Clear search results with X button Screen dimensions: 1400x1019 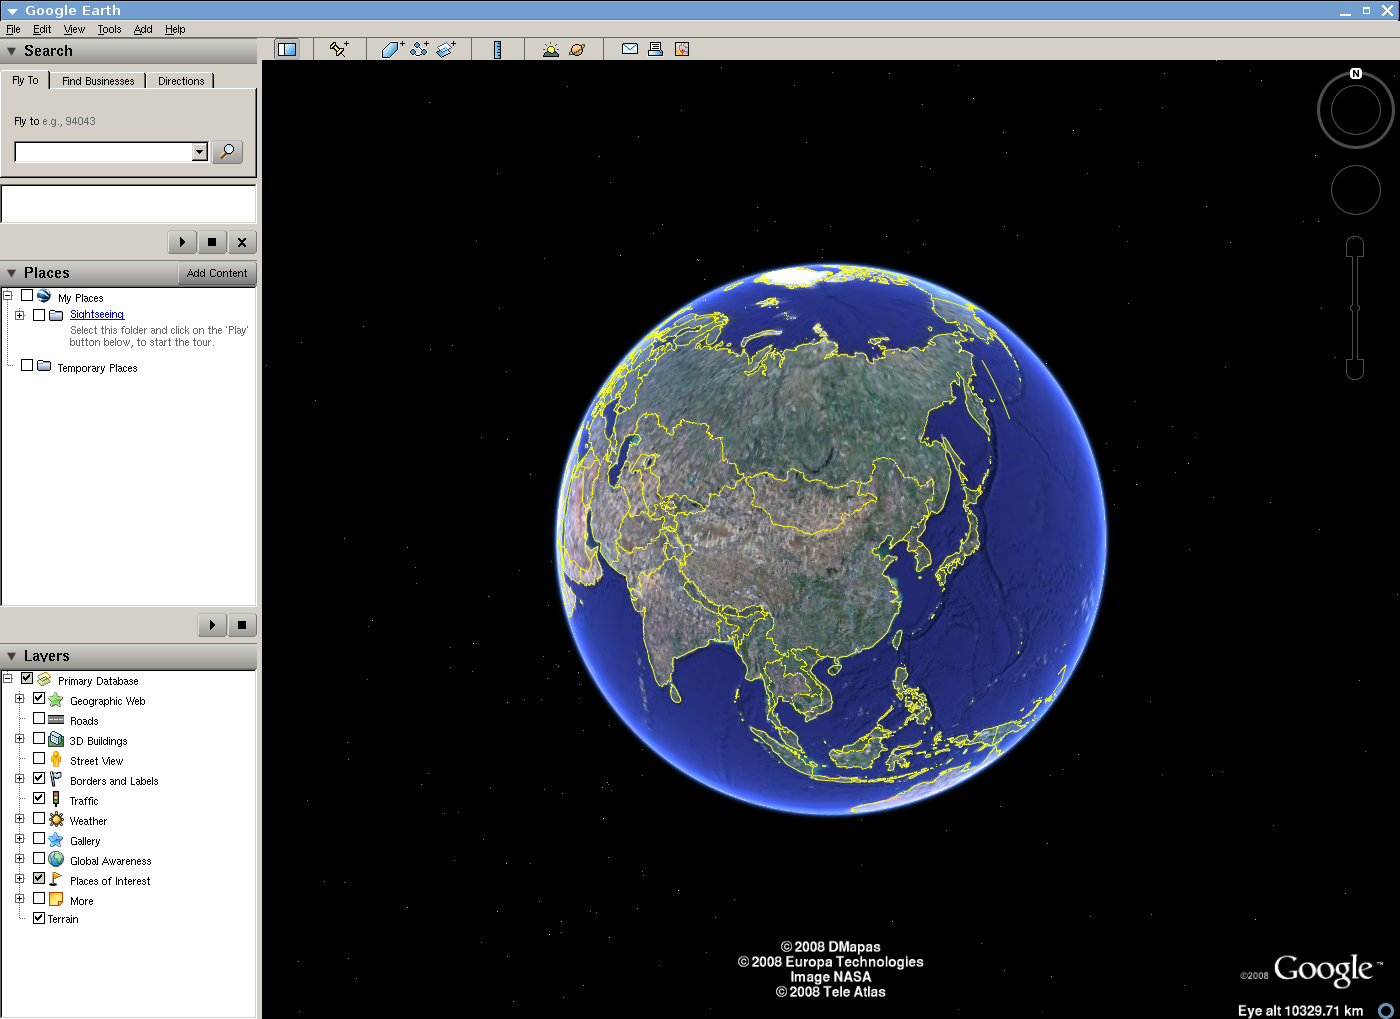click(x=242, y=242)
